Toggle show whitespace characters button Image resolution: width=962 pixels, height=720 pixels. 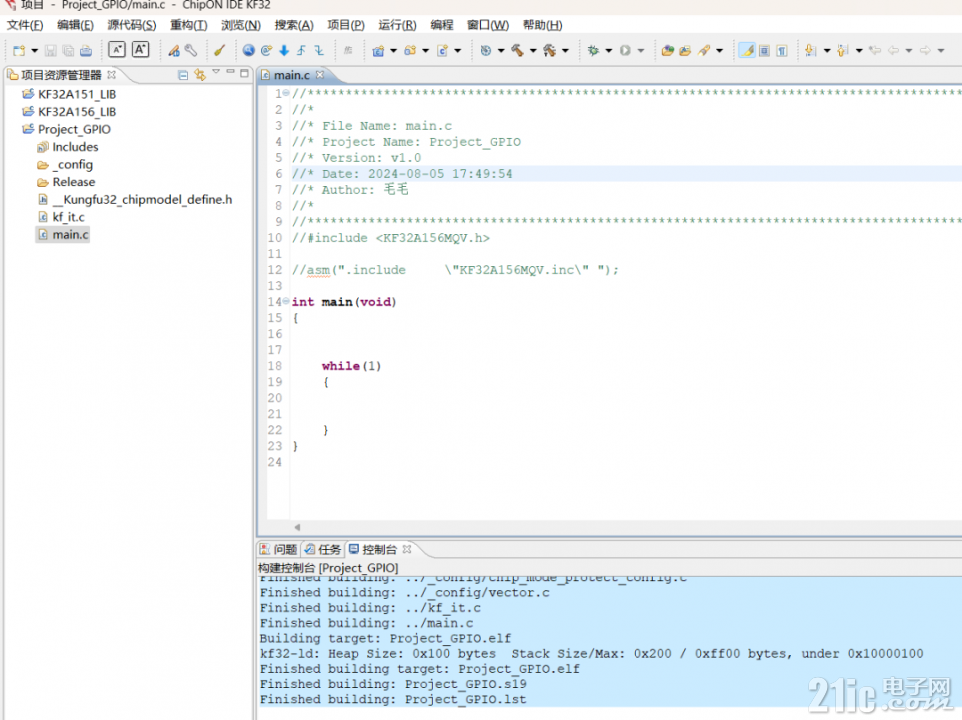[782, 50]
